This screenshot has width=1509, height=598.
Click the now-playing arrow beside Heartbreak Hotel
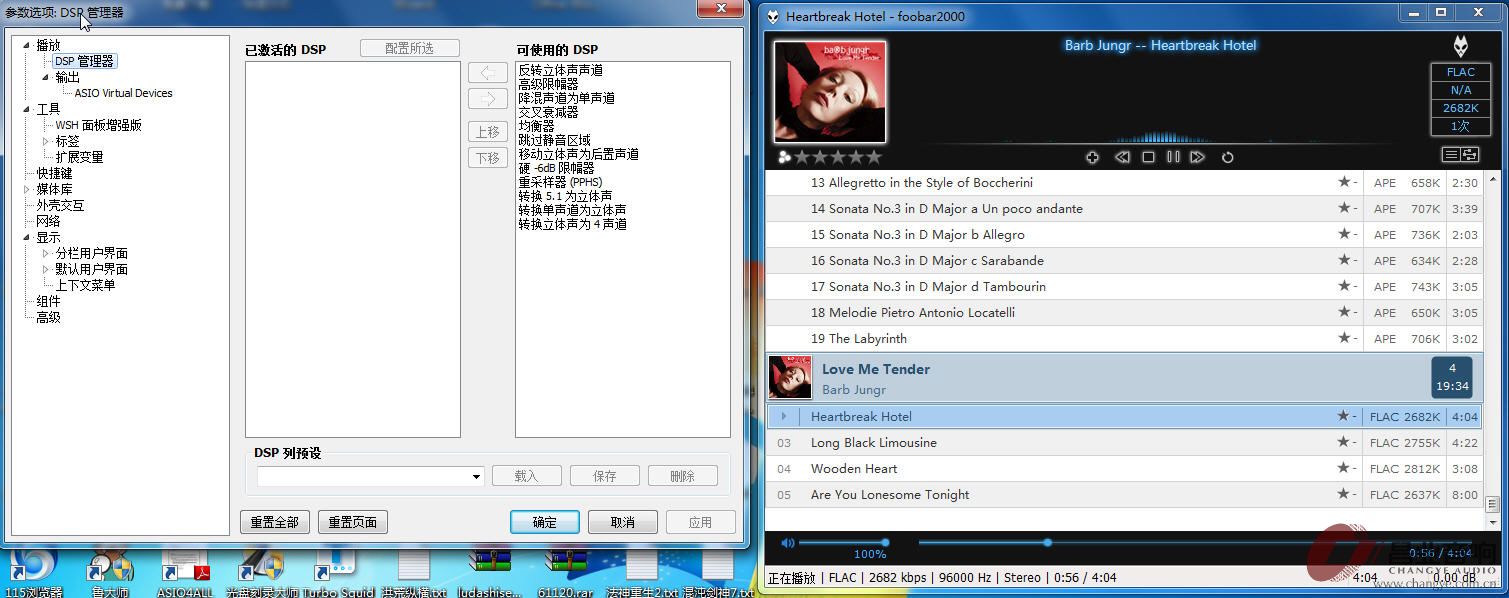pos(784,416)
